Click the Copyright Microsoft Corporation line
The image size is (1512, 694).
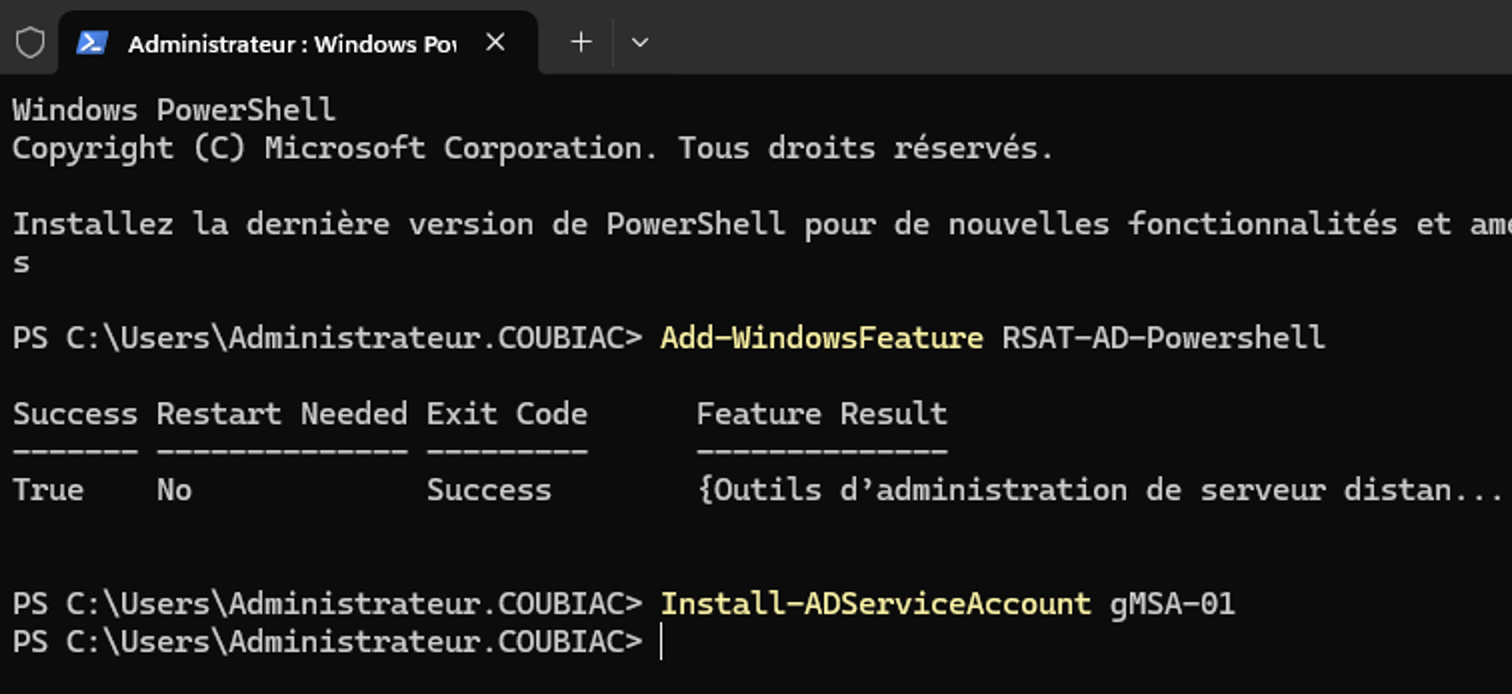(x=532, y=148)
